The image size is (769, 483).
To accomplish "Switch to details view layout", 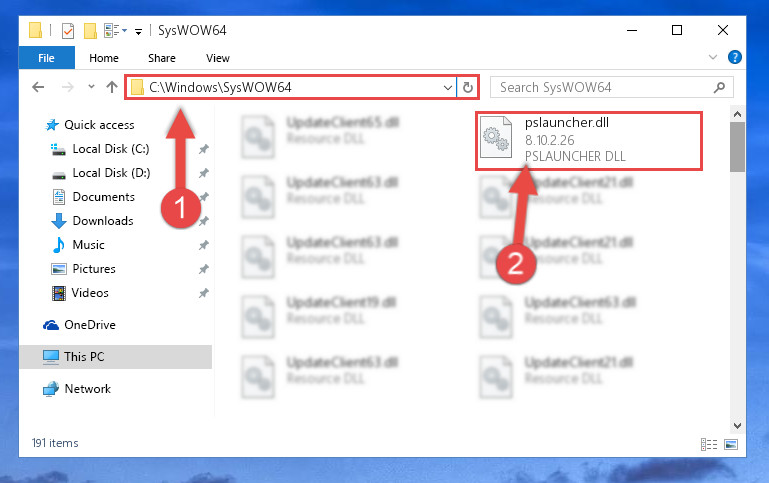I will [x=709, y=444].
